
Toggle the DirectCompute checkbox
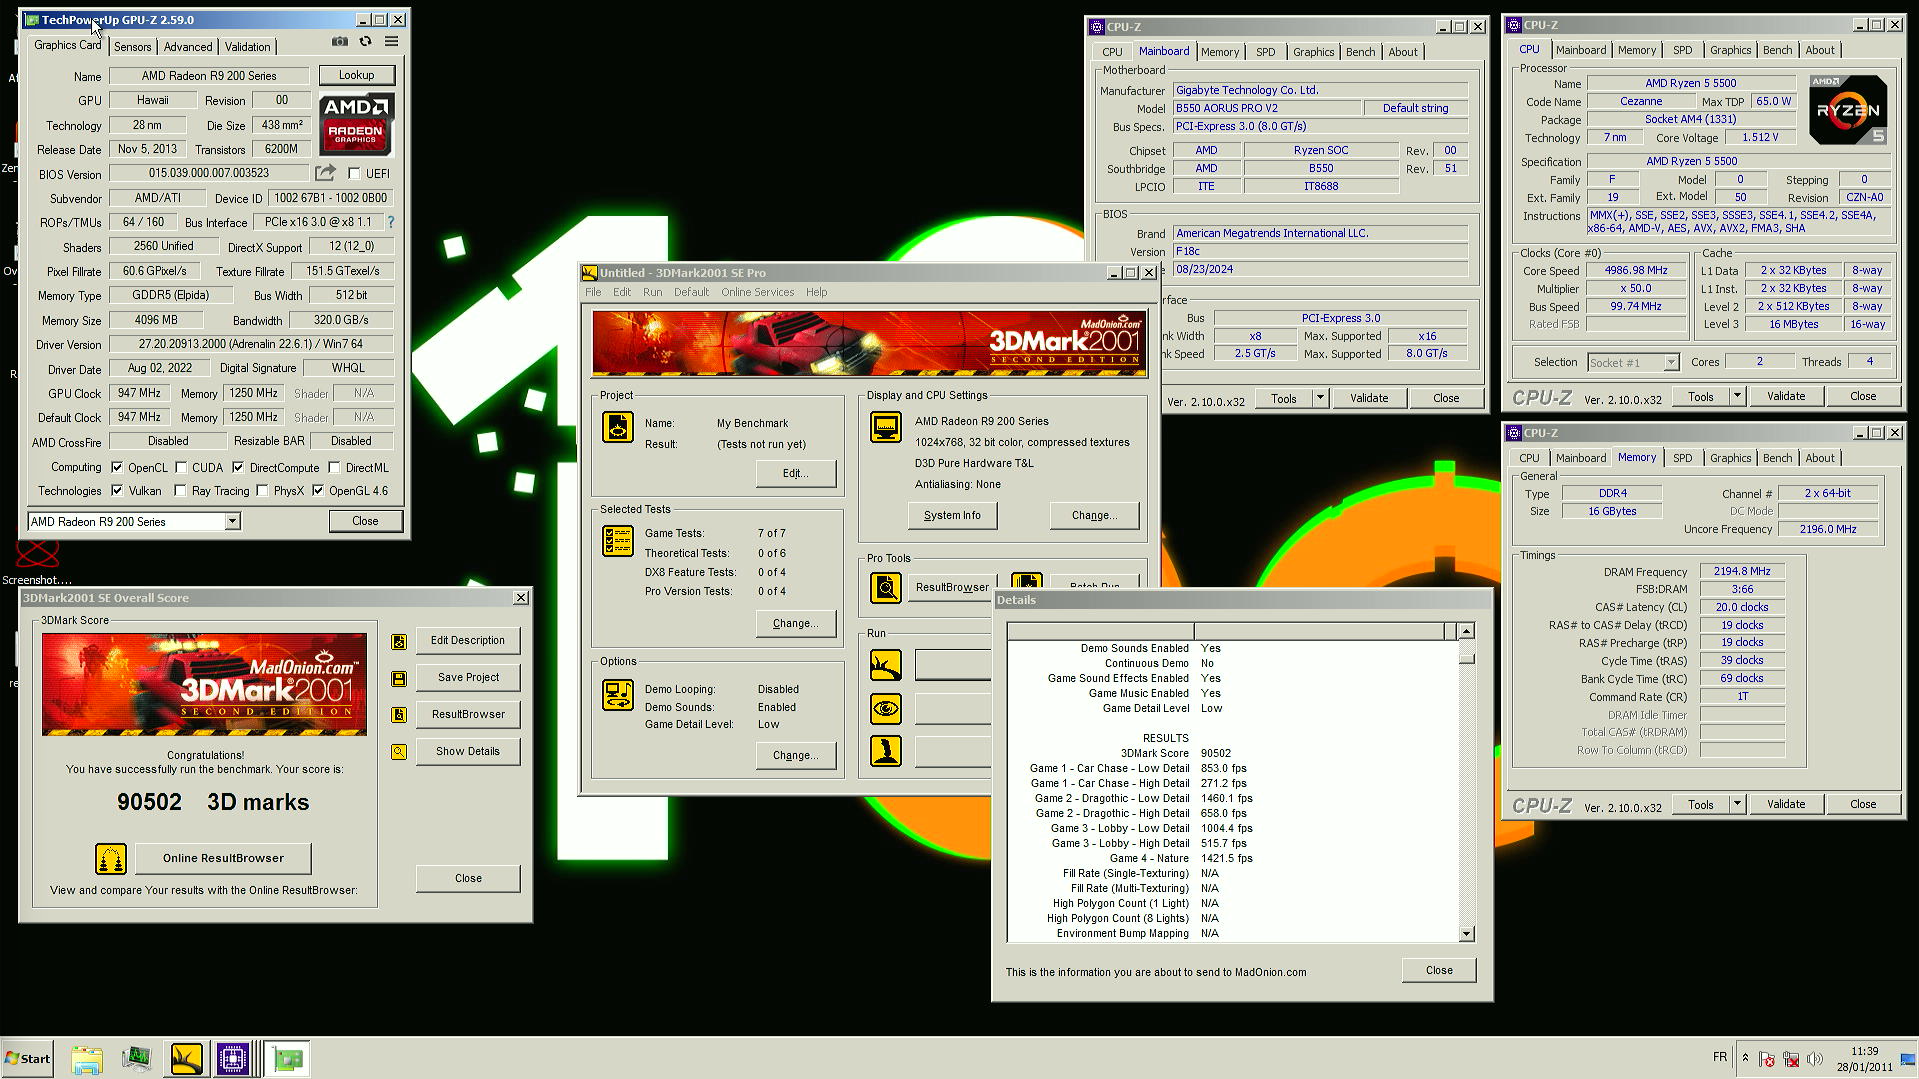pyautogui.click(x=238, y=468)
